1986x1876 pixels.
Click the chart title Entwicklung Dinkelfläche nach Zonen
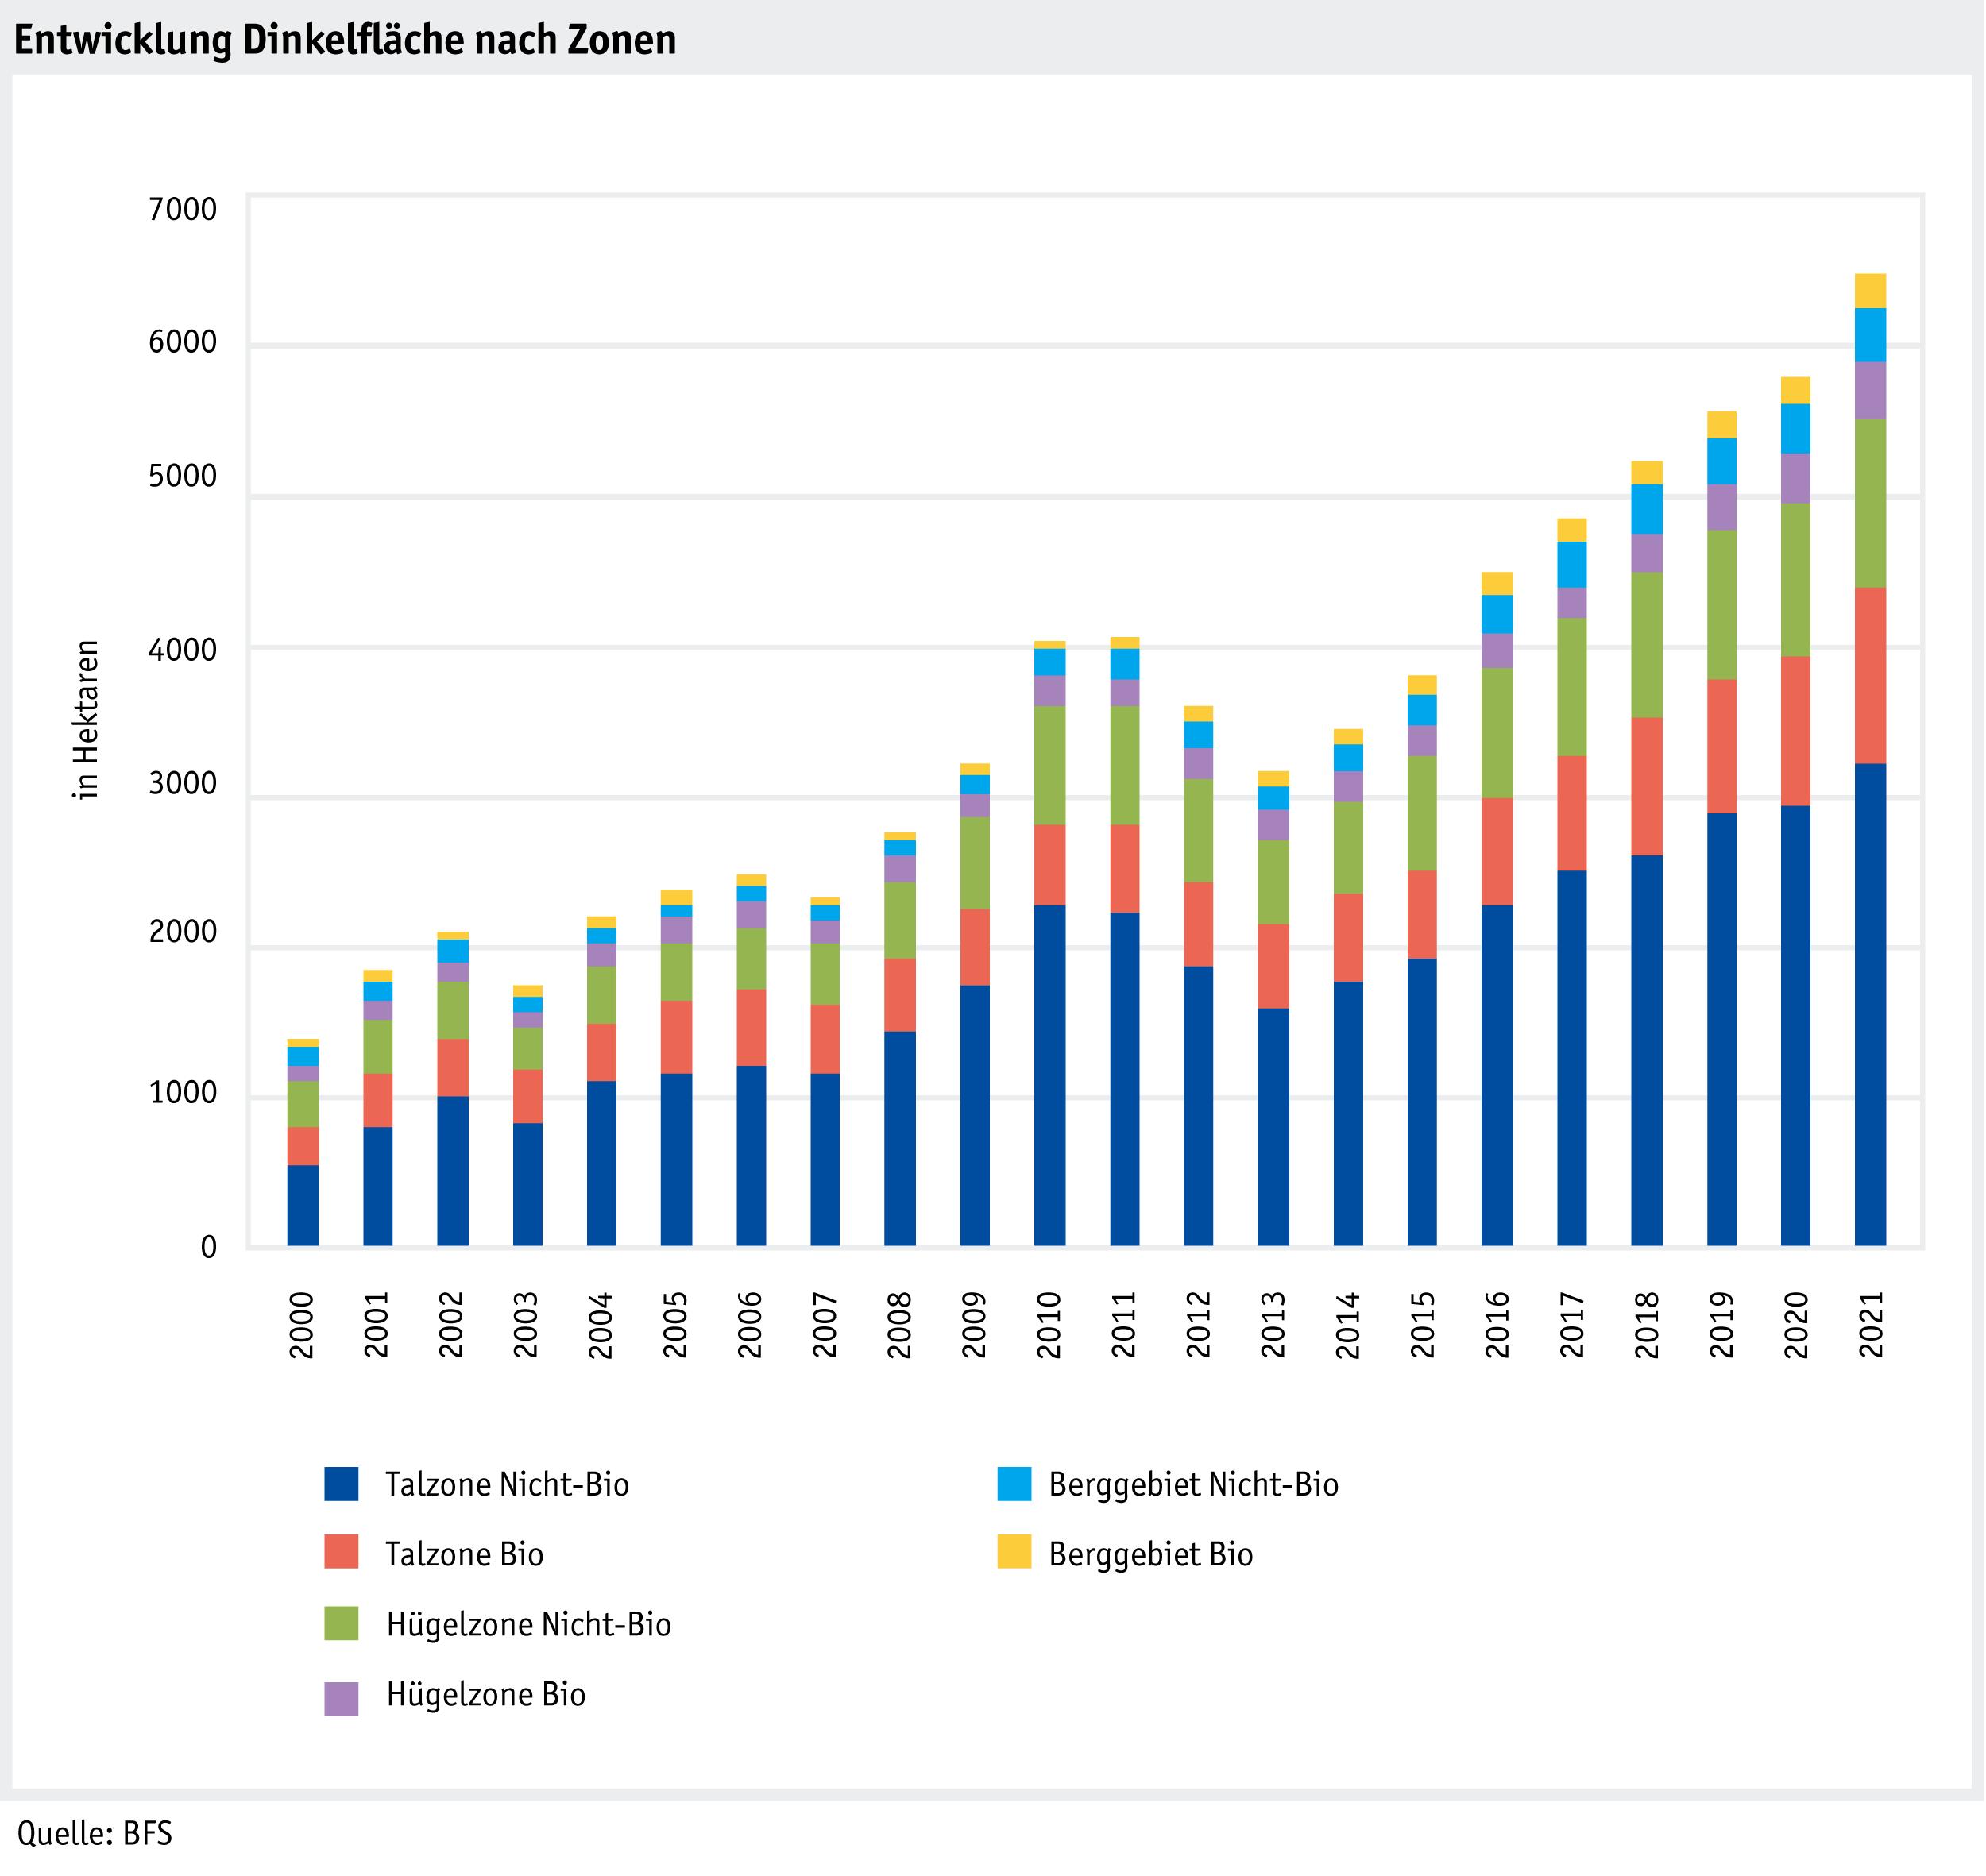coord(345,40)
